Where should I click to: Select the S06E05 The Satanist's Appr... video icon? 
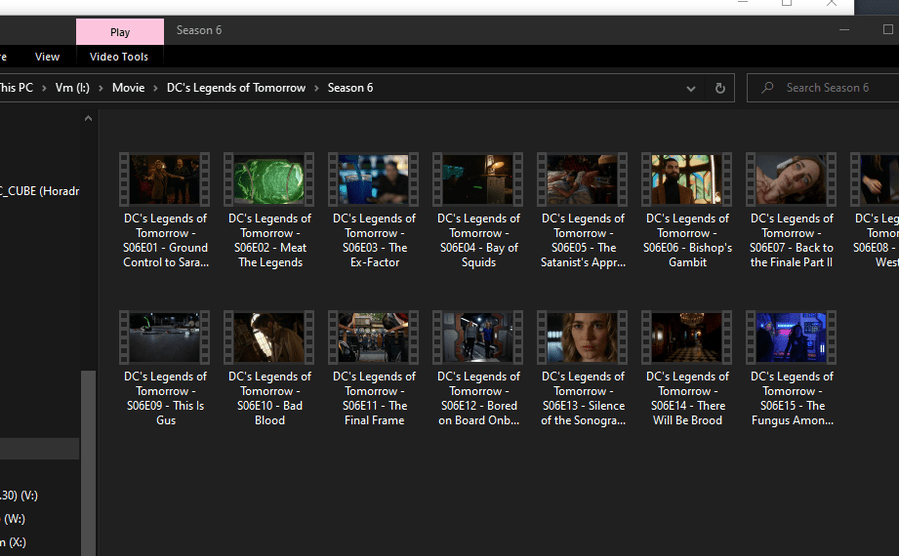click(582, 179)
